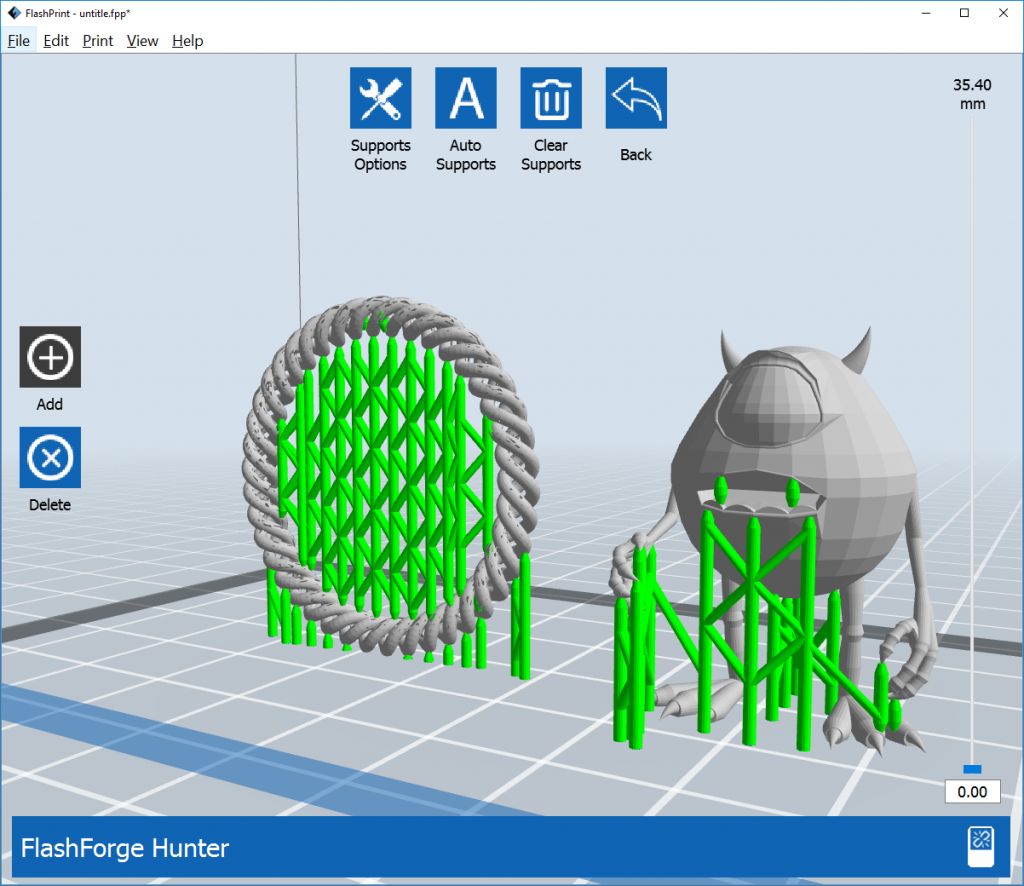Click the 35.40 mm height label
1024x886 pixels.
[x=972, y=94]
